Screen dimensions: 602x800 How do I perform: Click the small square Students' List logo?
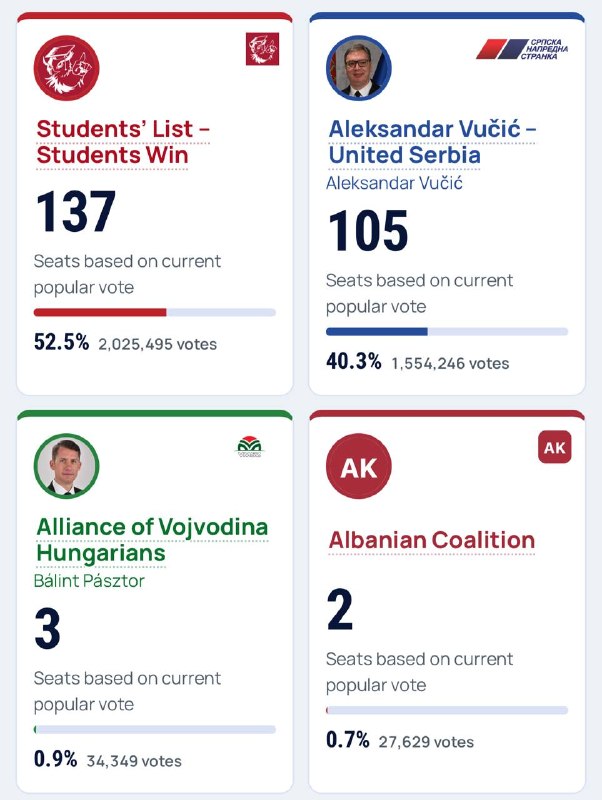coord(262,49)
